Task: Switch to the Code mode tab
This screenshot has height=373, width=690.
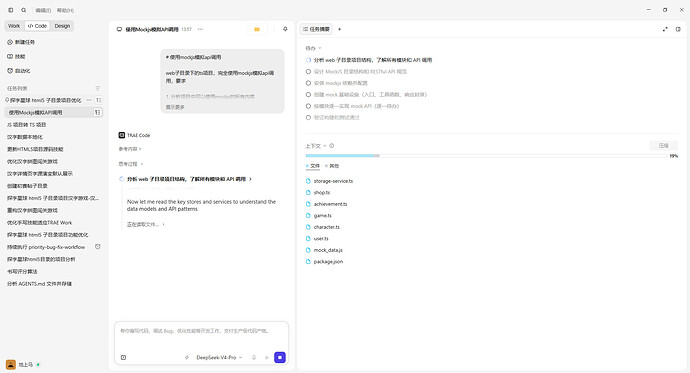Action: click(37, 26)
